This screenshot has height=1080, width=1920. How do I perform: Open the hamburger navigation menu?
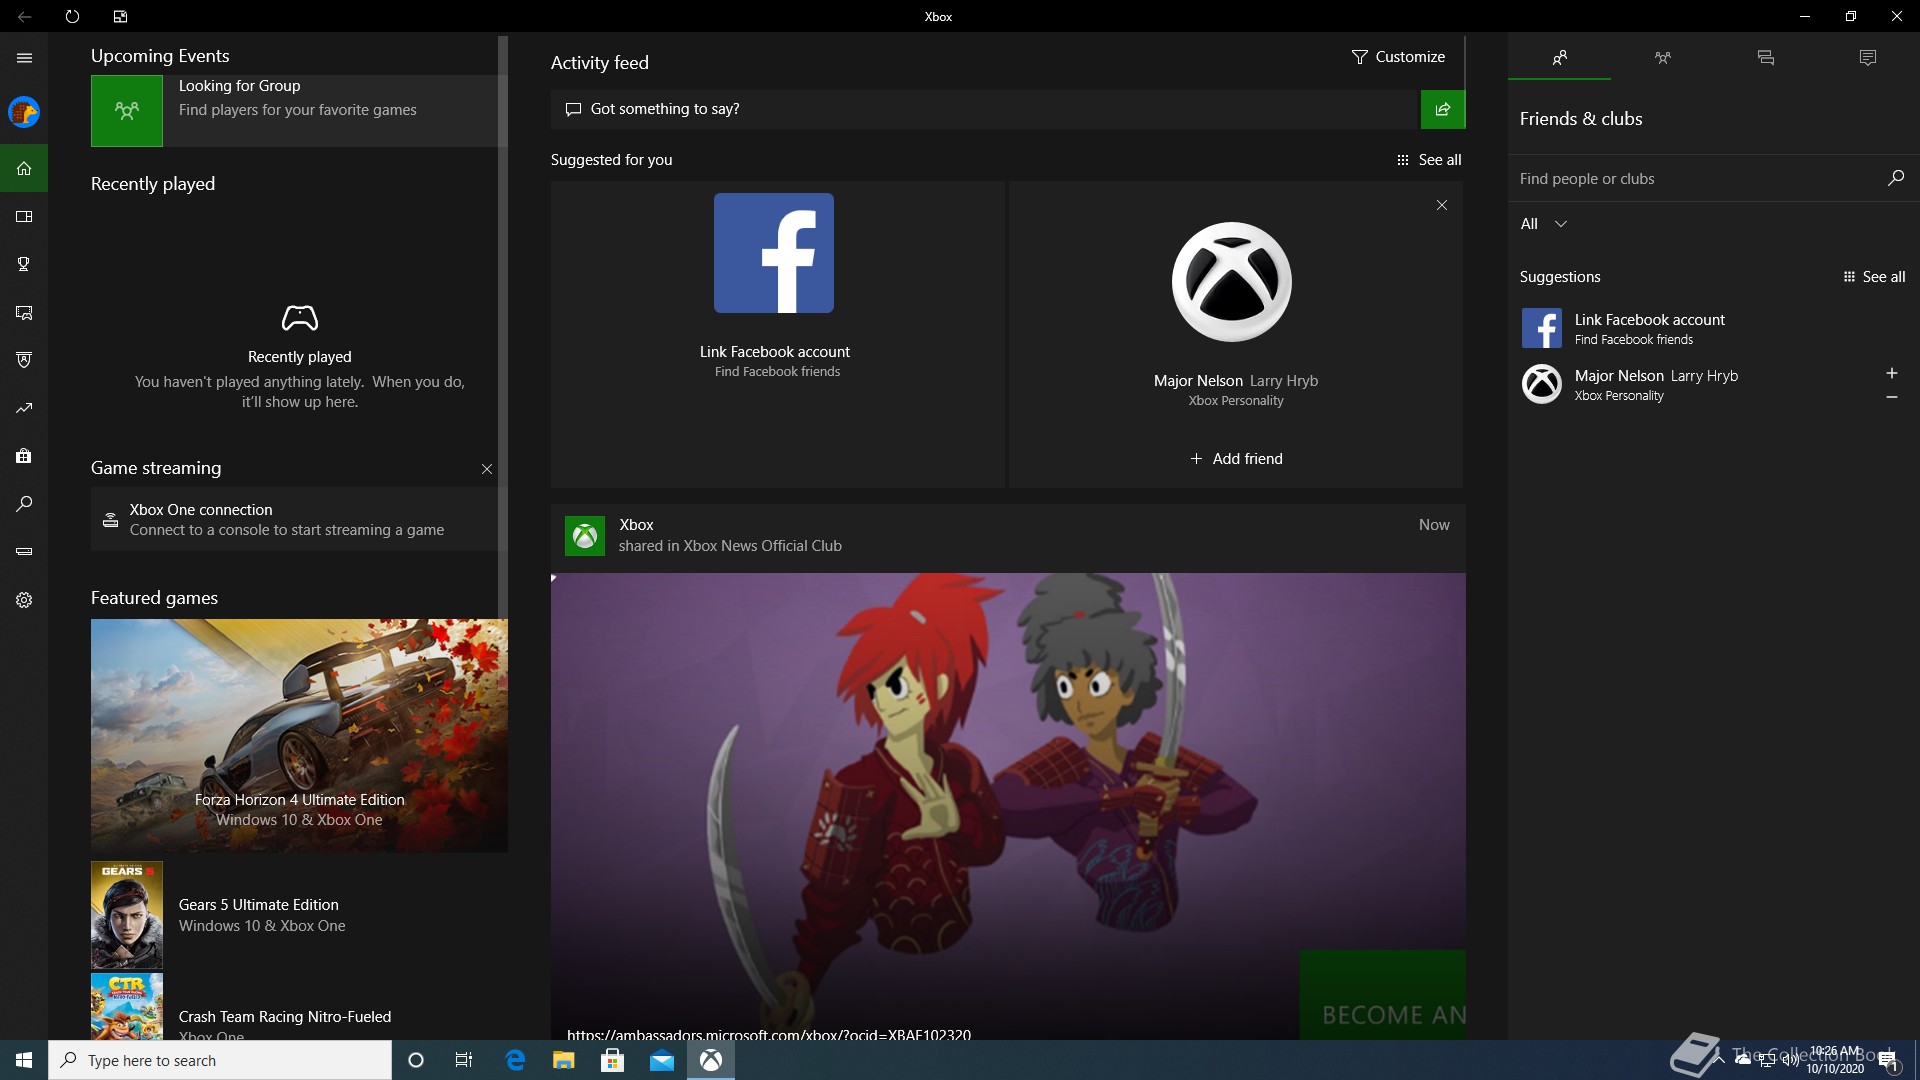click(24, 58)
